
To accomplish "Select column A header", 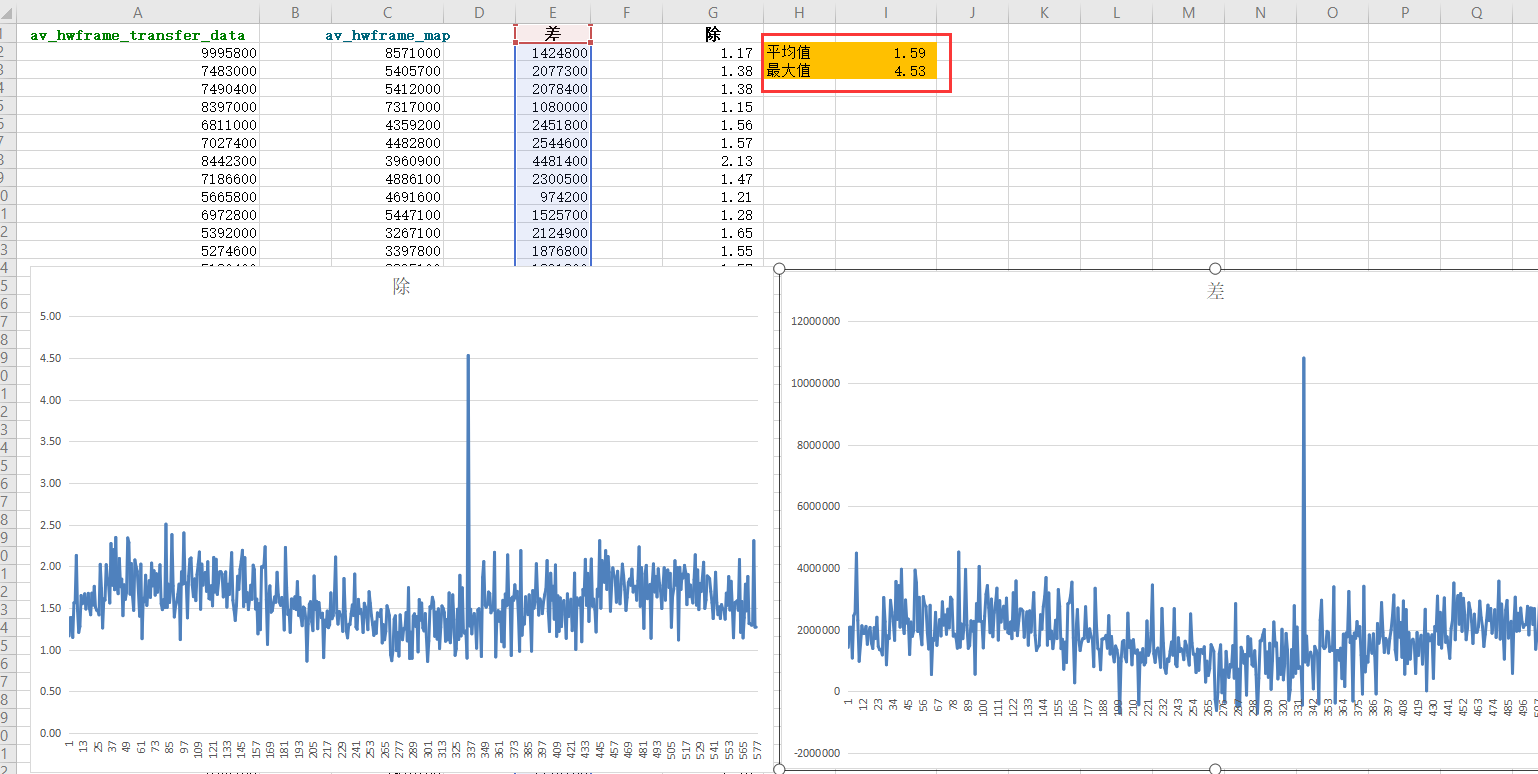I will 138,12.
